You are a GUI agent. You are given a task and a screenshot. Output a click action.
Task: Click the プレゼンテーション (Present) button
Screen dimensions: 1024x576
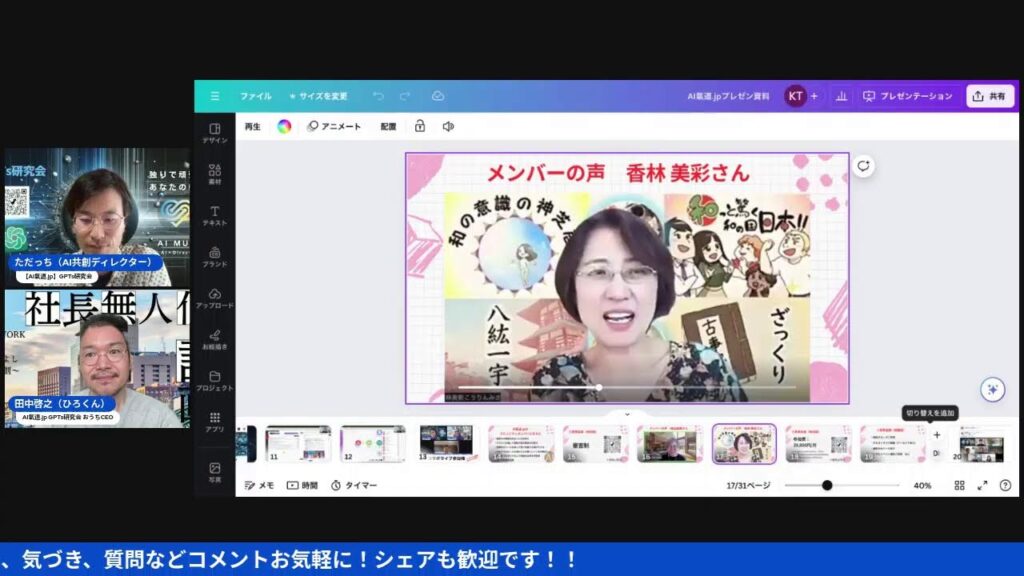pyautogui.click(x=908, y=96)
